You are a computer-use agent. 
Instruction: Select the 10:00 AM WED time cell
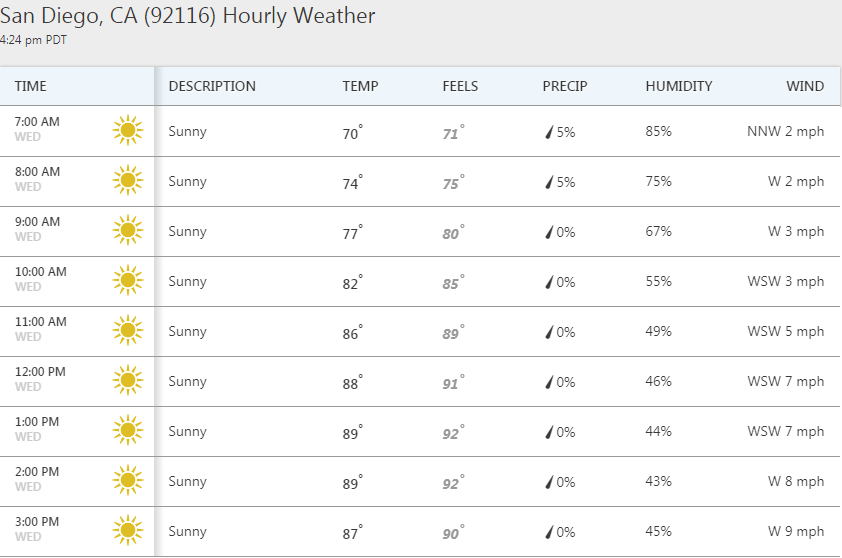click(x=41, y=279)
